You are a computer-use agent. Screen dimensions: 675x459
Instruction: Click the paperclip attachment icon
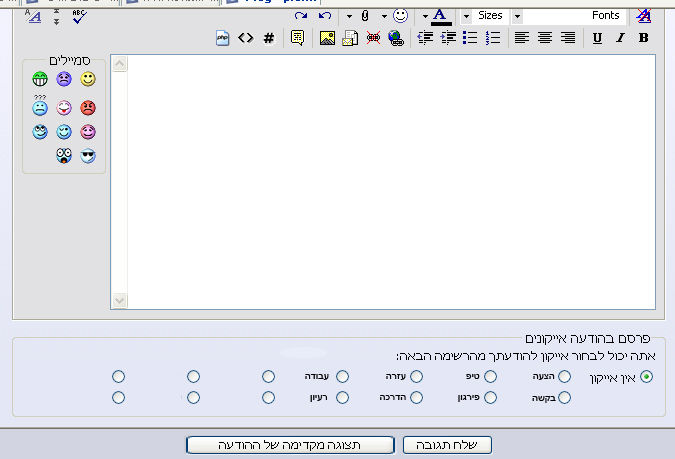[365, 16]
